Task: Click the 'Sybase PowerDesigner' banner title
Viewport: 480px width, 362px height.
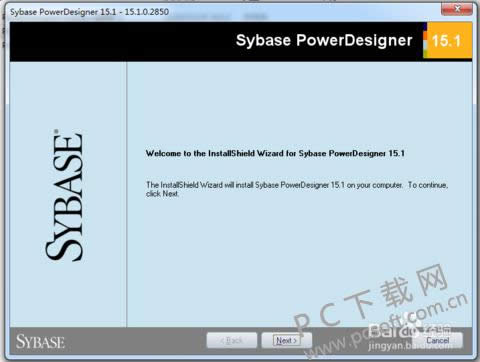Action: (x=324, y=40)
